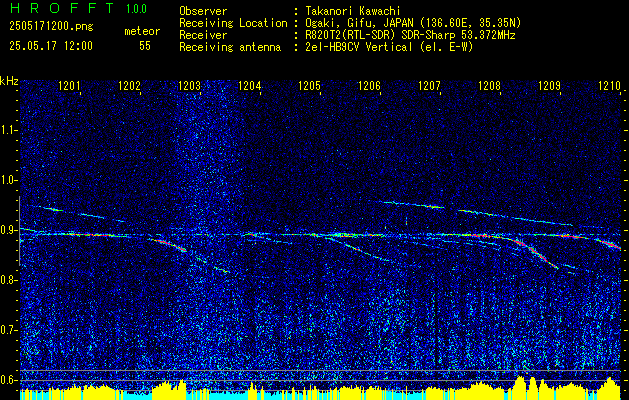Image resolution: width=629 pixels, height=400 pixels.
Task: Select the 2el-HB9CV Vertical antenna text
Action: pos(389,47)
